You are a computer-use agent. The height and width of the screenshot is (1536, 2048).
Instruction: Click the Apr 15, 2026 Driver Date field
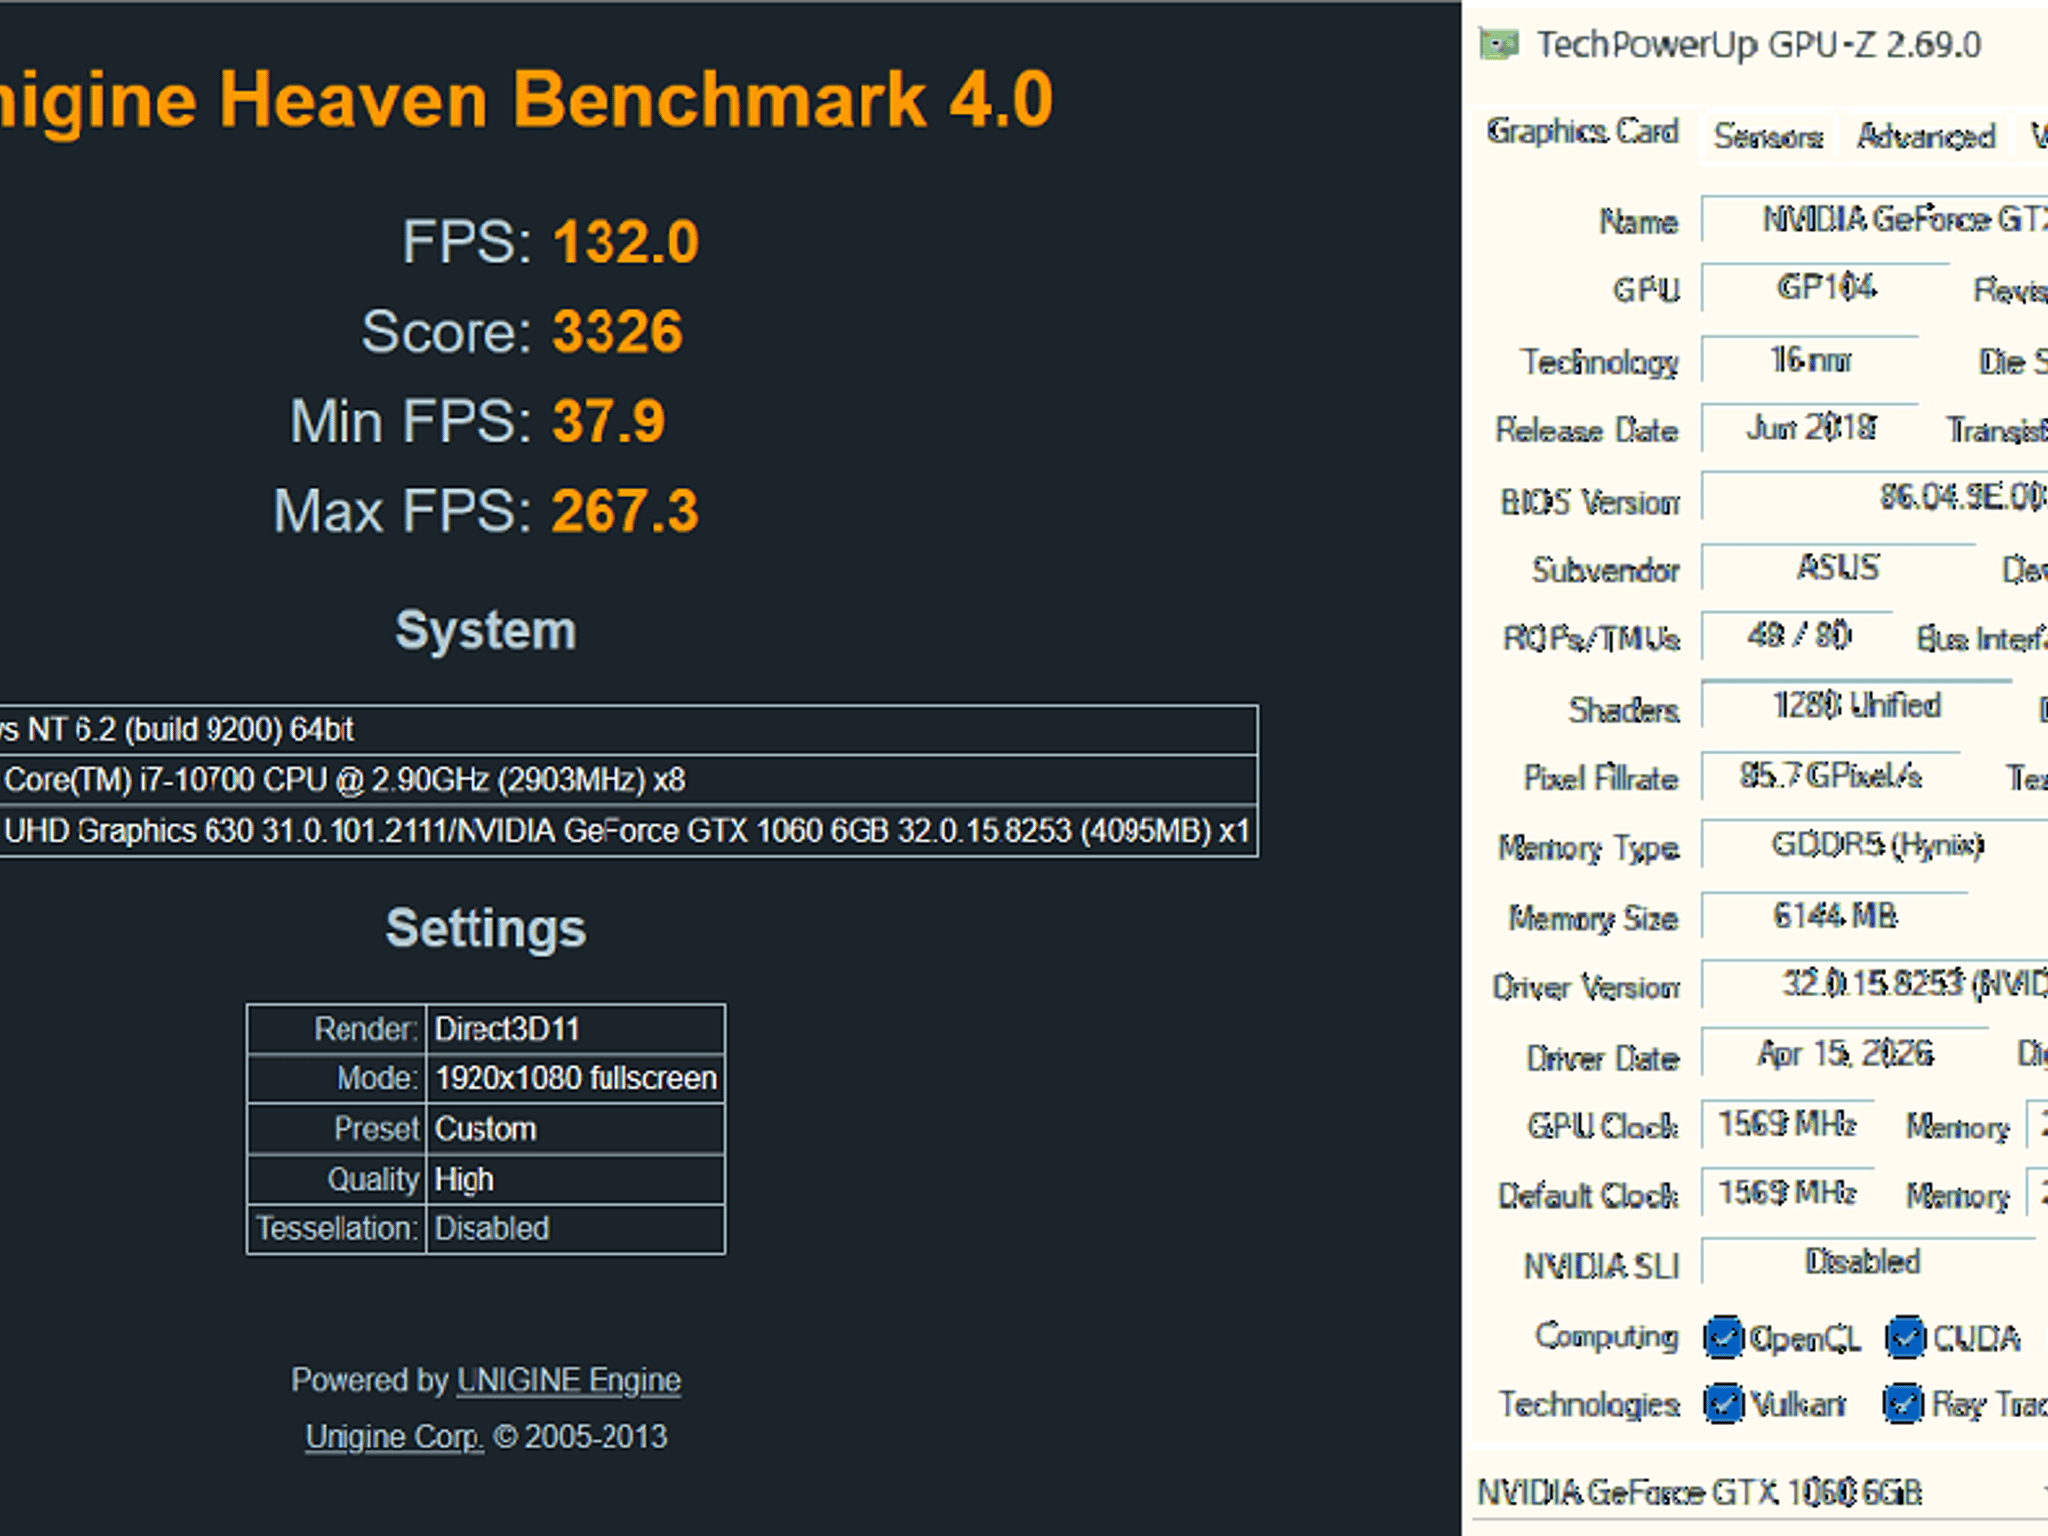pyautogui.click(x=1844, y=1054)
